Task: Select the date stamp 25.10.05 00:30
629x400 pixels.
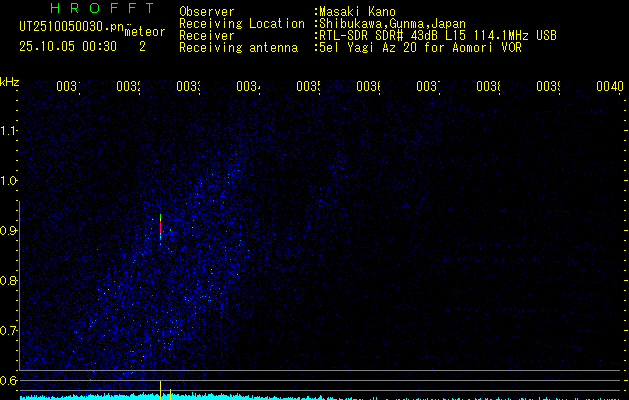Action: click(68, 47)
